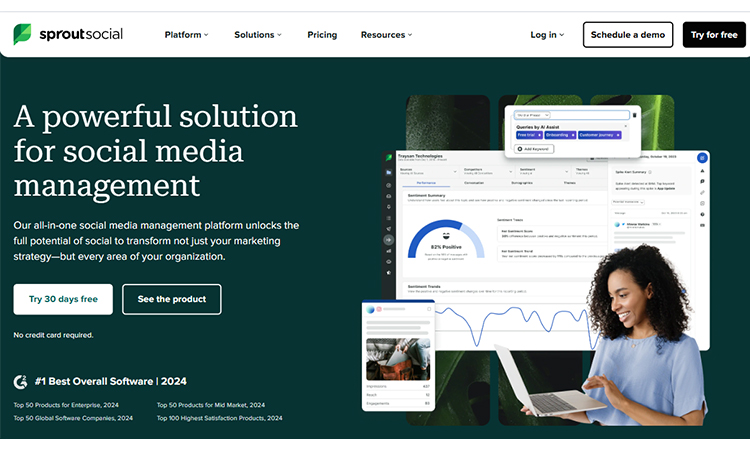Click the speaker icon at sidebar bottom

tap(389, 273)
